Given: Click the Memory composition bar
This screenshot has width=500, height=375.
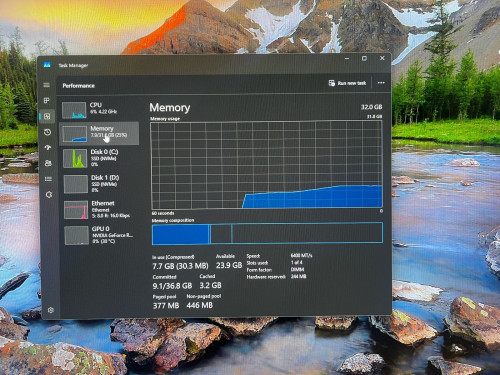Looking at the screenshot, I should 267,233.
